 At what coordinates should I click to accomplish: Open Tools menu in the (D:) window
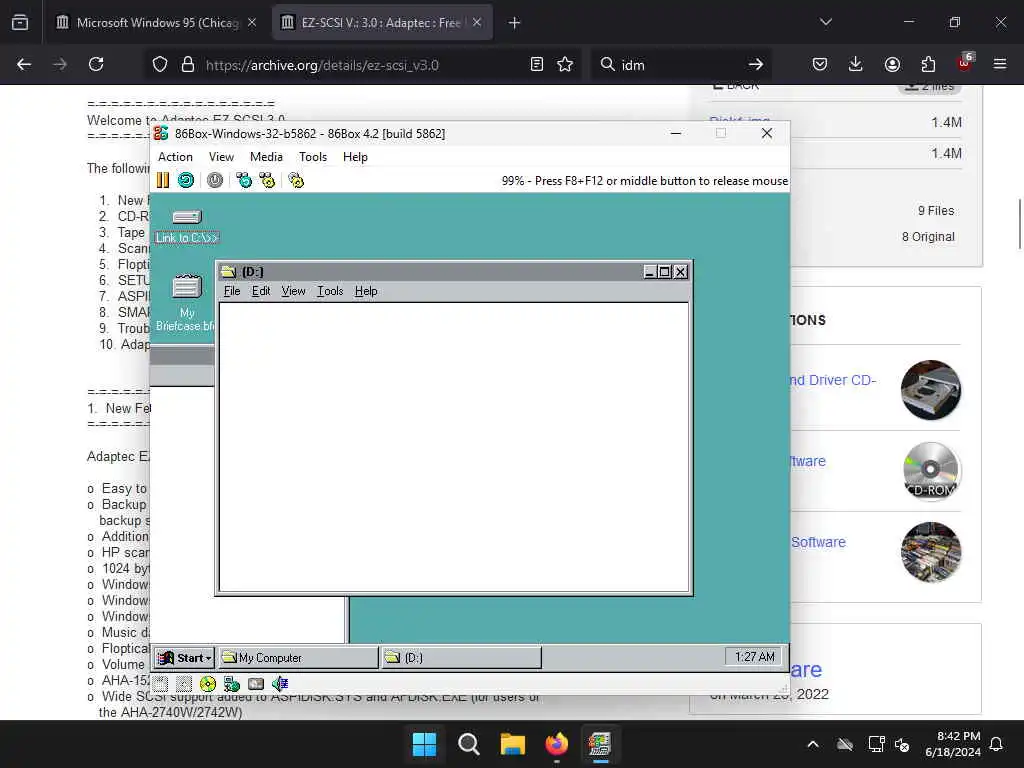point(330,291)
